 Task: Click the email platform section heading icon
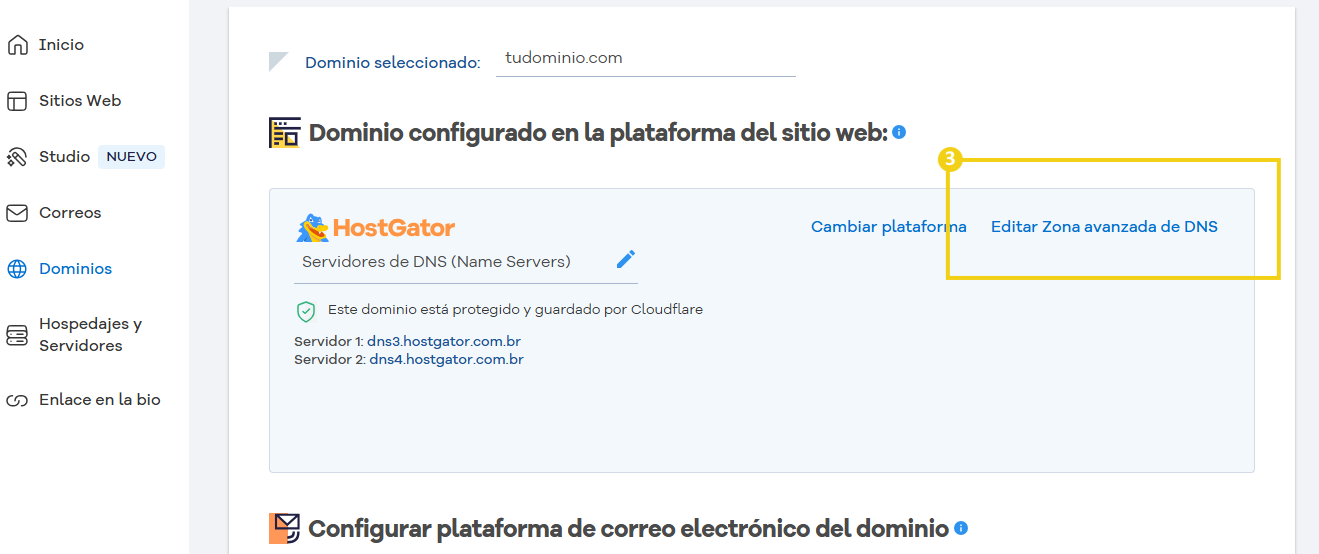pos(285,528)
